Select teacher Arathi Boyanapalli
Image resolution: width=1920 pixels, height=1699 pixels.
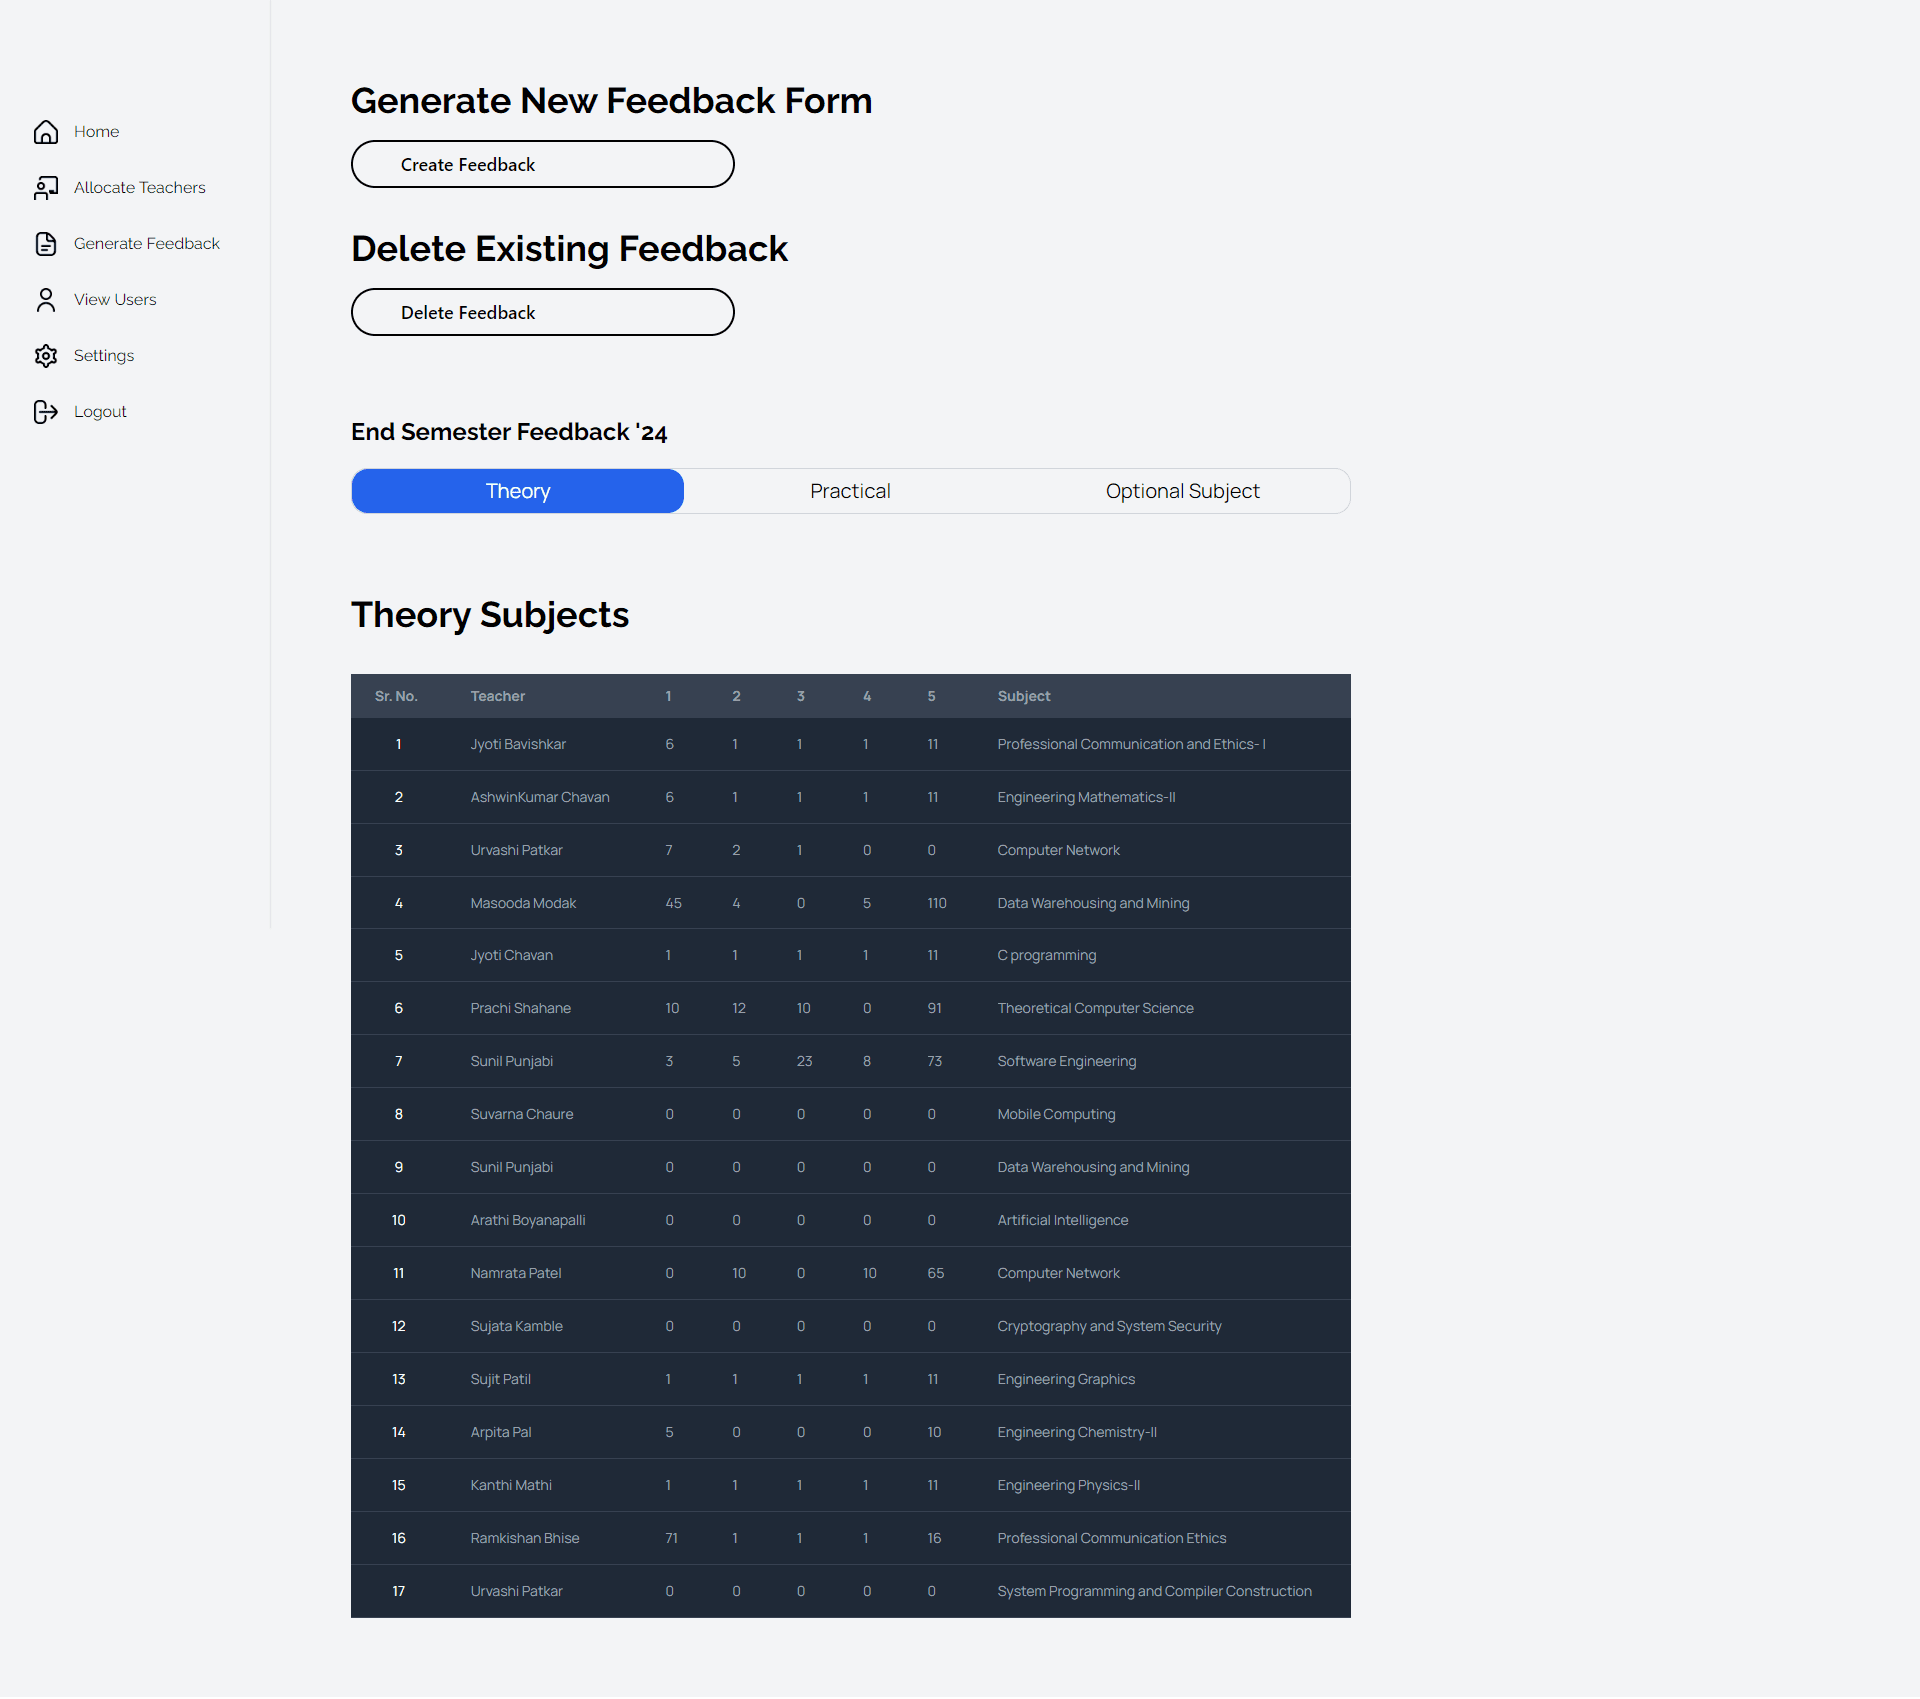point(527,1220)
